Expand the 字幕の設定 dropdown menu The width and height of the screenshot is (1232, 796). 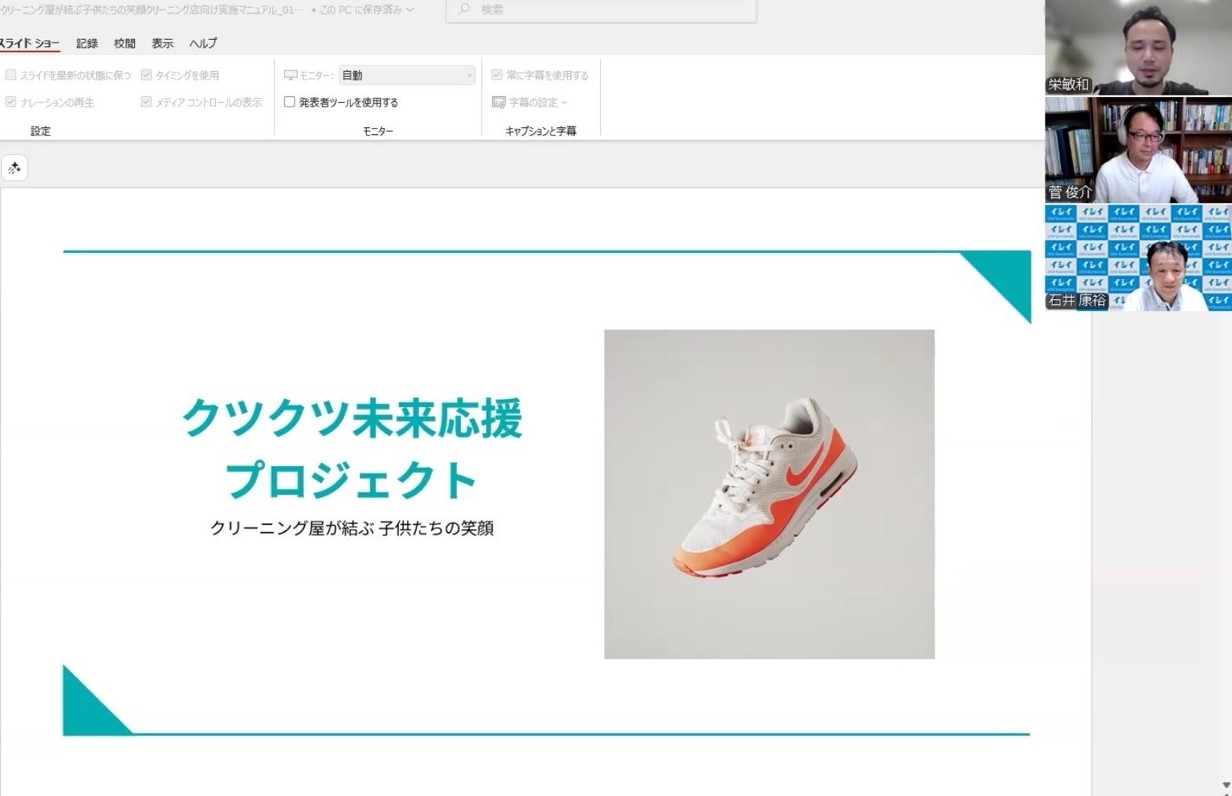click(564, 102)
